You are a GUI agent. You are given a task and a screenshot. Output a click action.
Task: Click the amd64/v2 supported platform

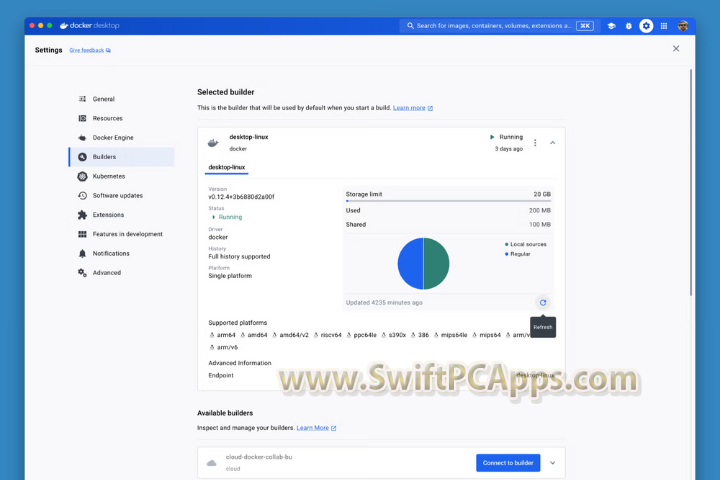(x=290, y=335)
